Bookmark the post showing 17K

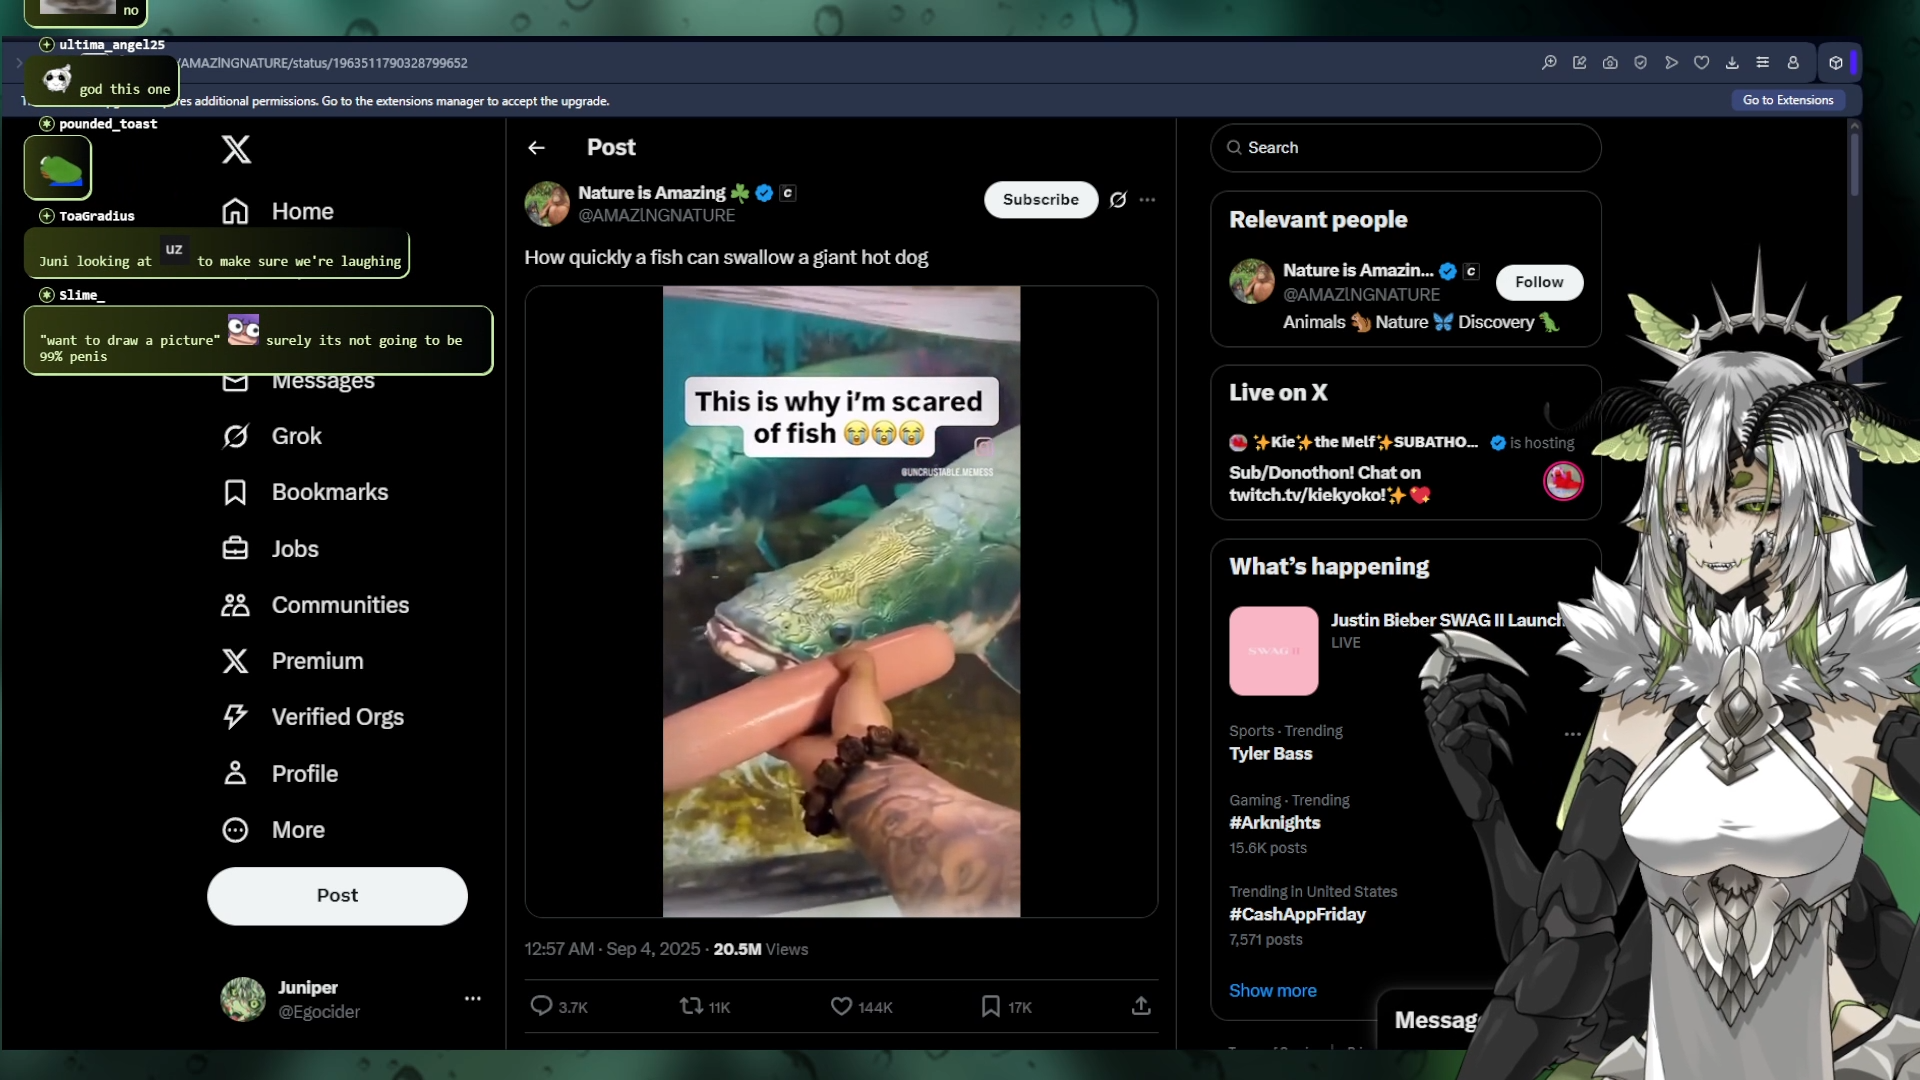point(990,1006)
